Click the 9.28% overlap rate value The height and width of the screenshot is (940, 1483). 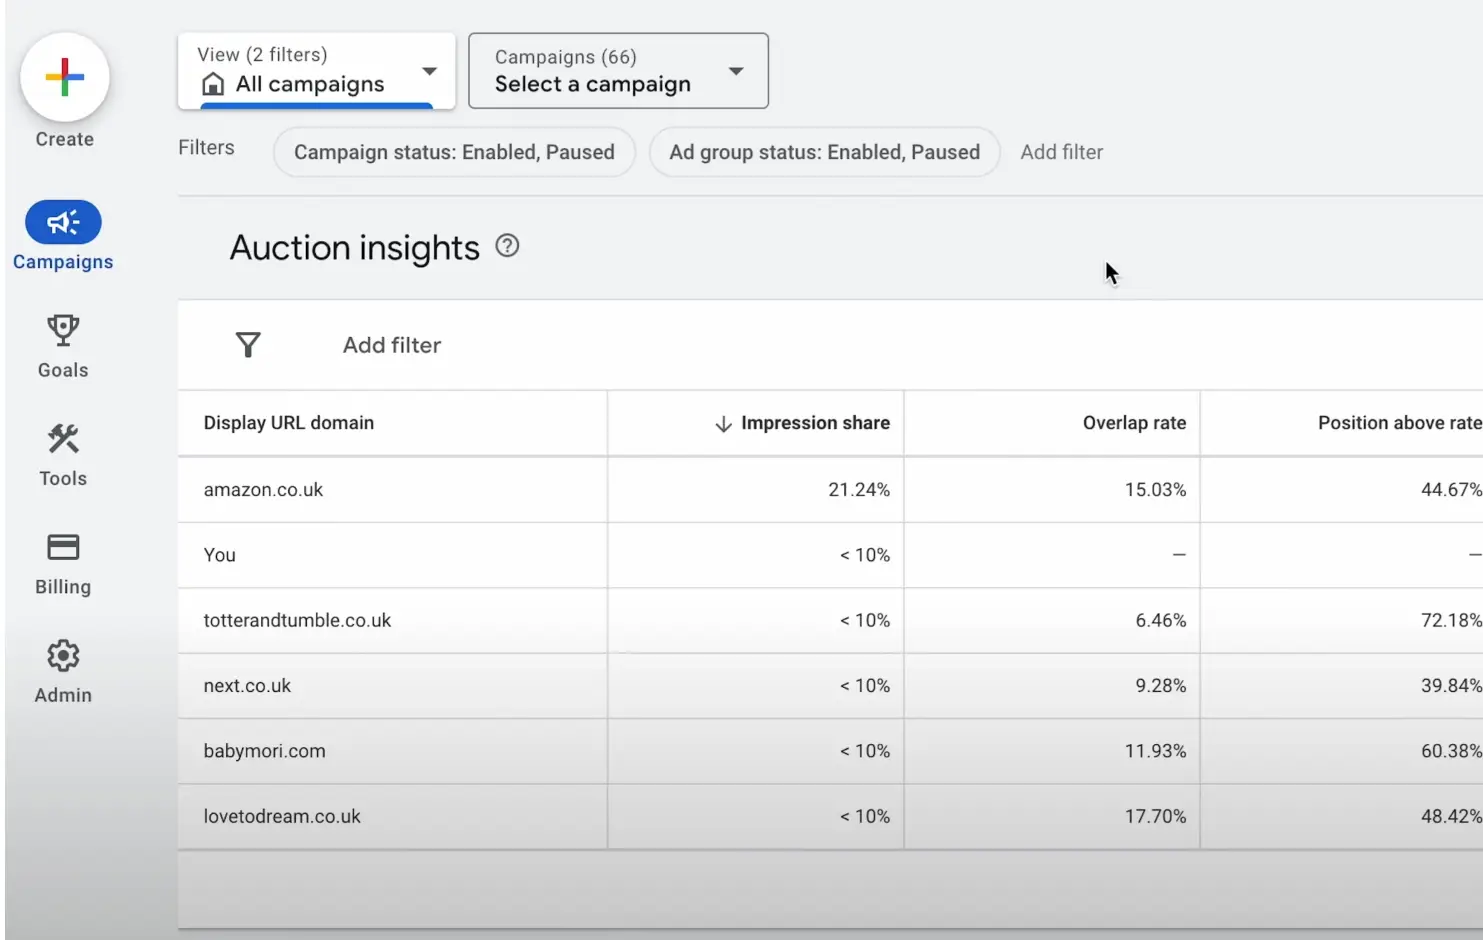pyautogui.click(x=1161, y=686)
